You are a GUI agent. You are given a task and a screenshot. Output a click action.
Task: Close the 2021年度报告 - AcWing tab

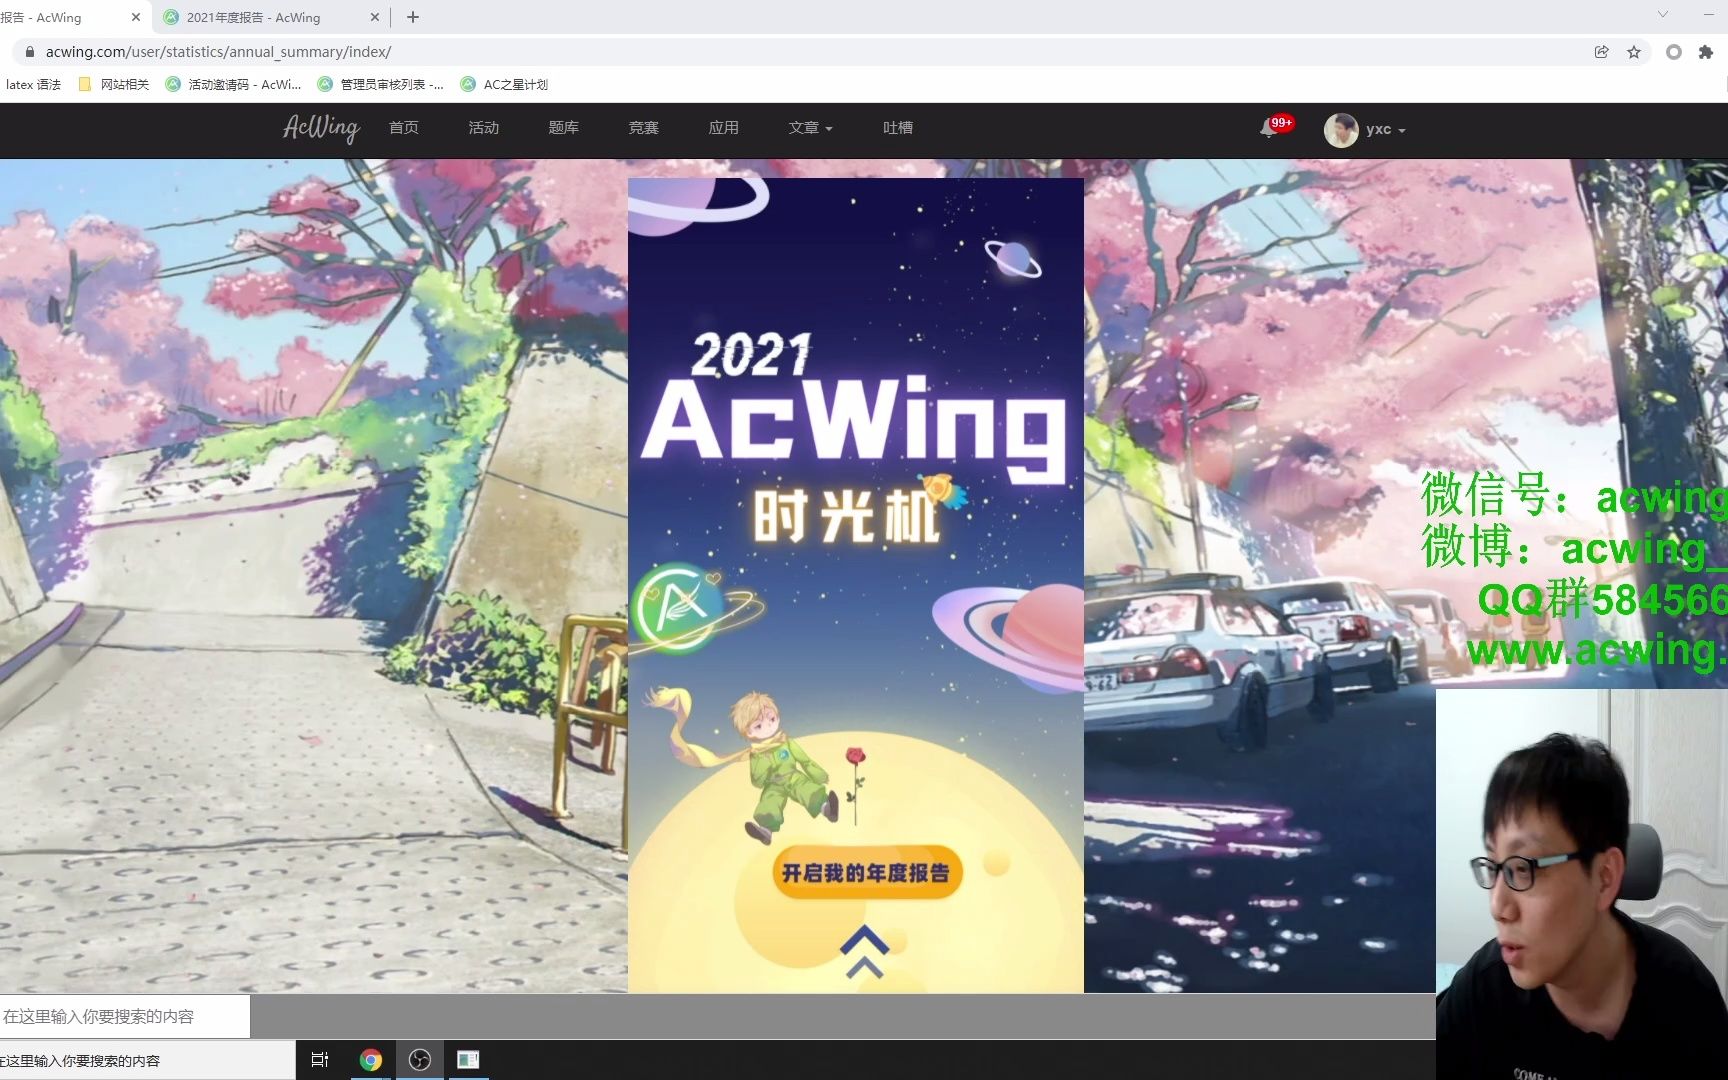coord(375,17)
